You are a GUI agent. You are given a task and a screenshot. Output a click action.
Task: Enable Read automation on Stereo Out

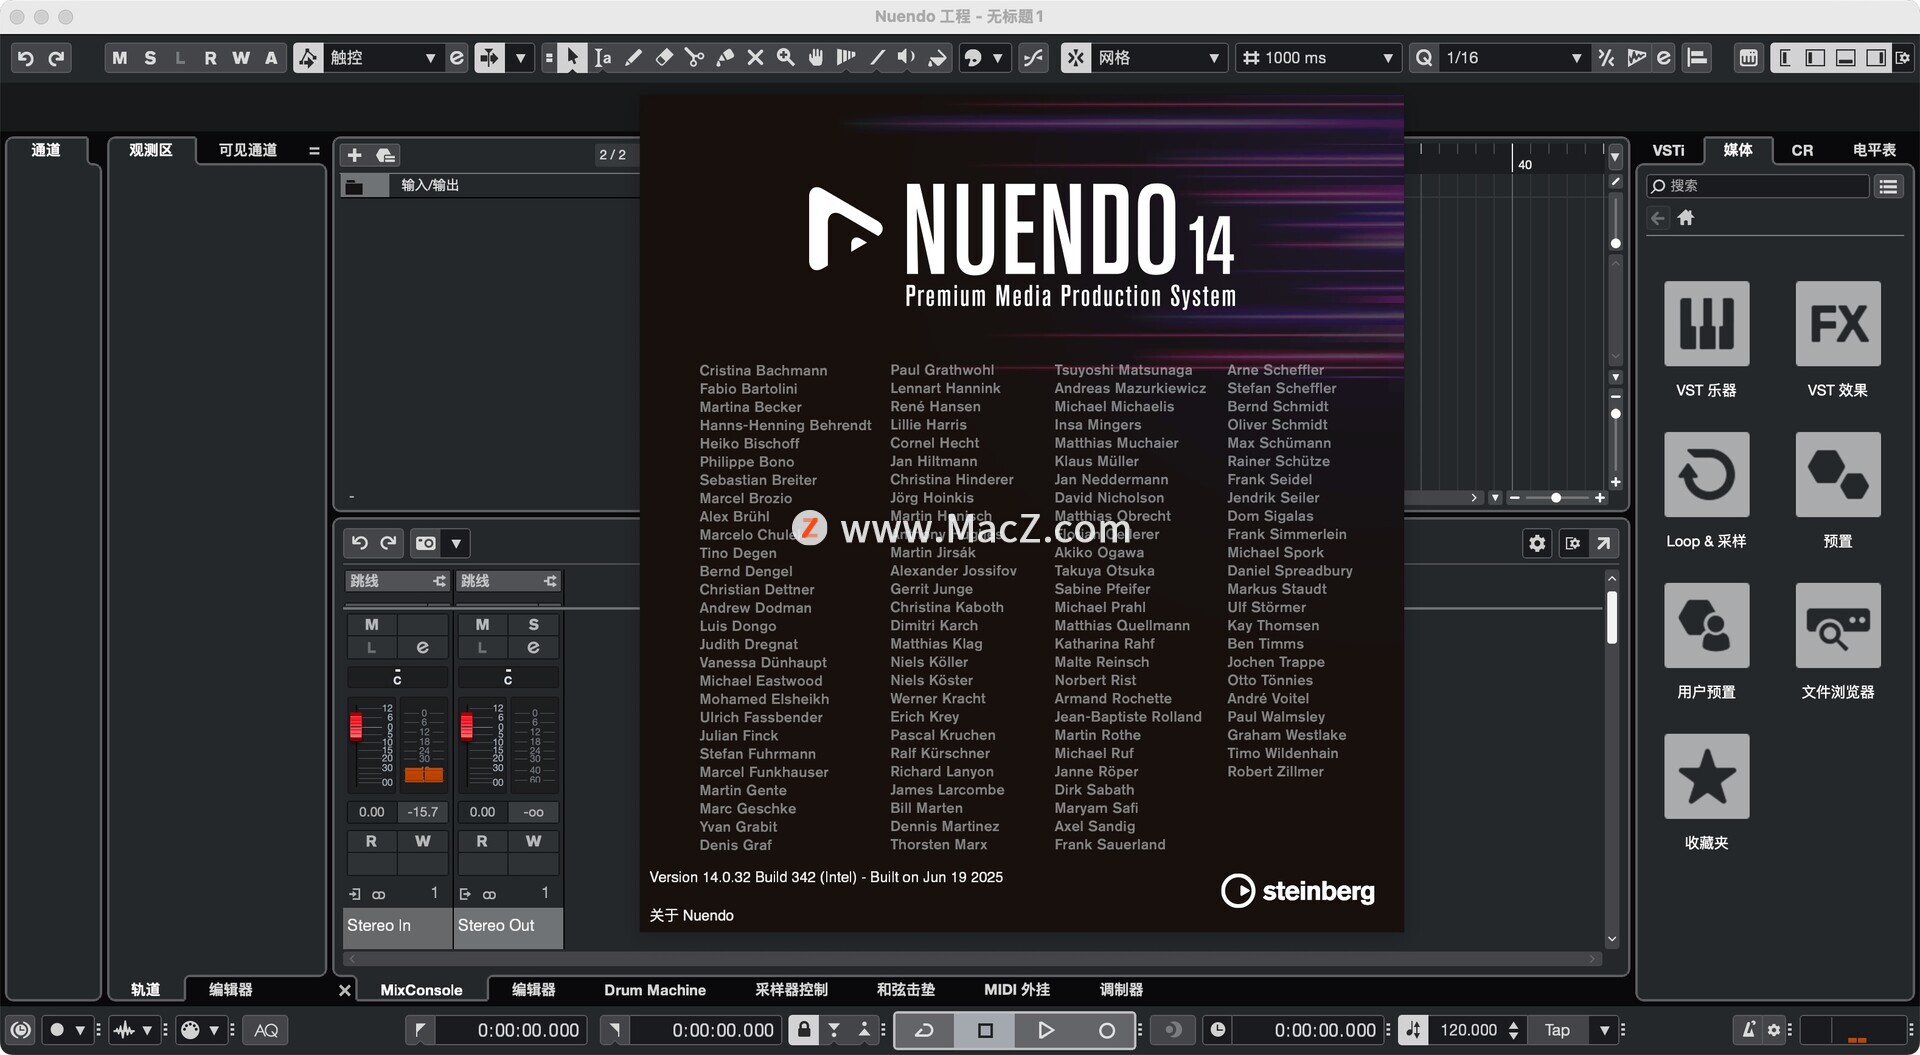[482, 841]
